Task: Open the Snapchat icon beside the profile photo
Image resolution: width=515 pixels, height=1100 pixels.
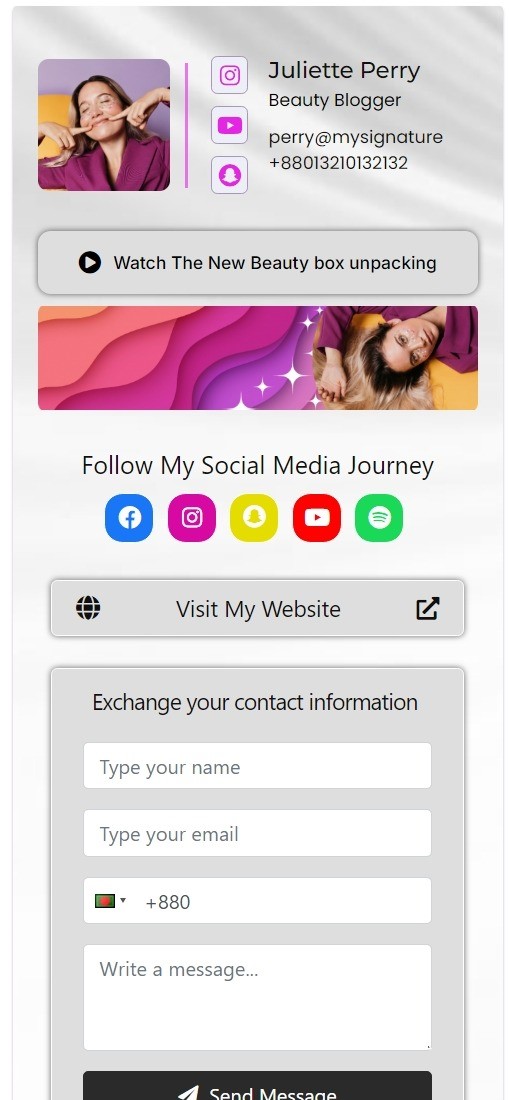Action: click(229, 175)
